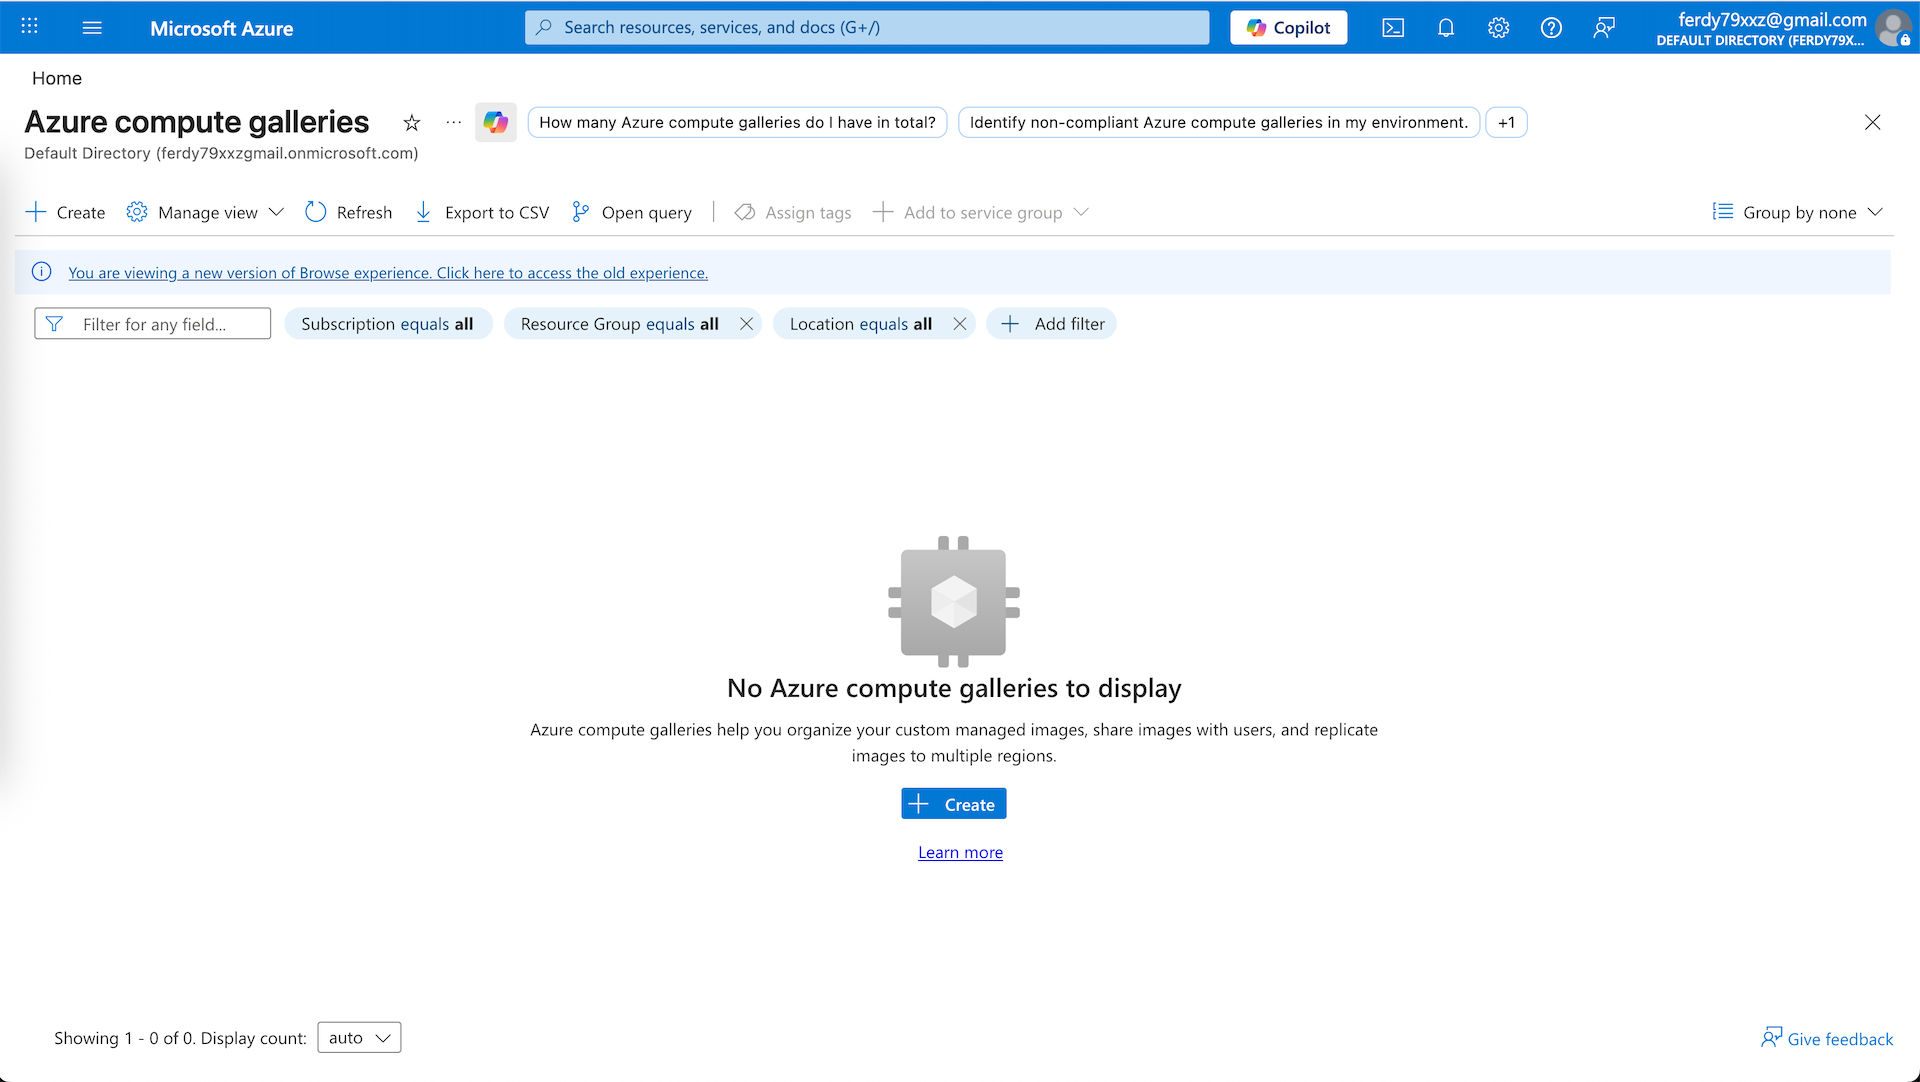Open the Learn more link

click(960, 852)
